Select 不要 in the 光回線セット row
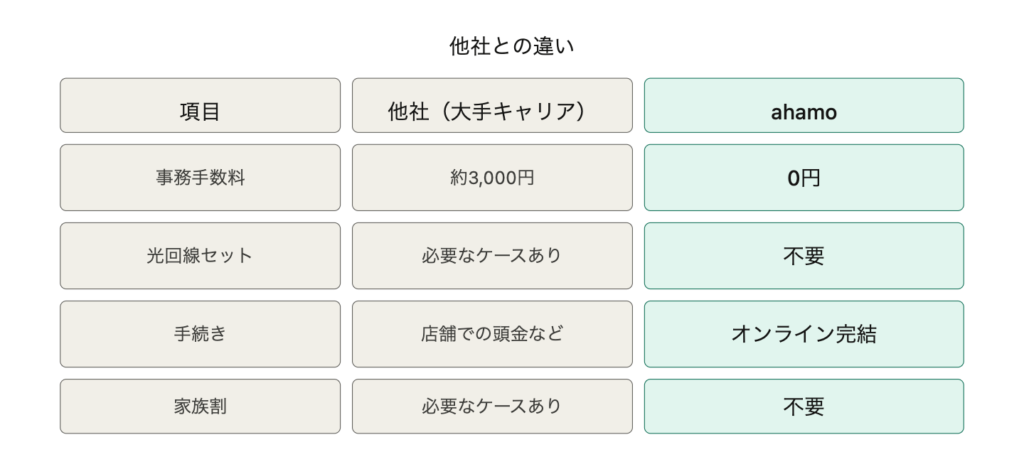Image resolution: width=1024 pixels, height=452 pixels. point(803,256)
